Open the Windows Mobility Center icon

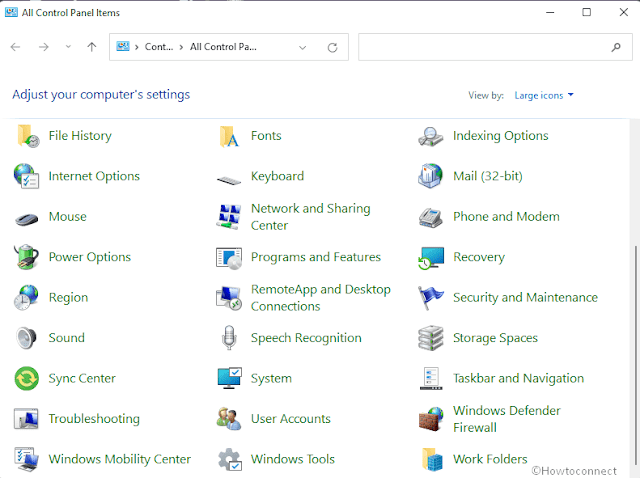pos(27,459)
